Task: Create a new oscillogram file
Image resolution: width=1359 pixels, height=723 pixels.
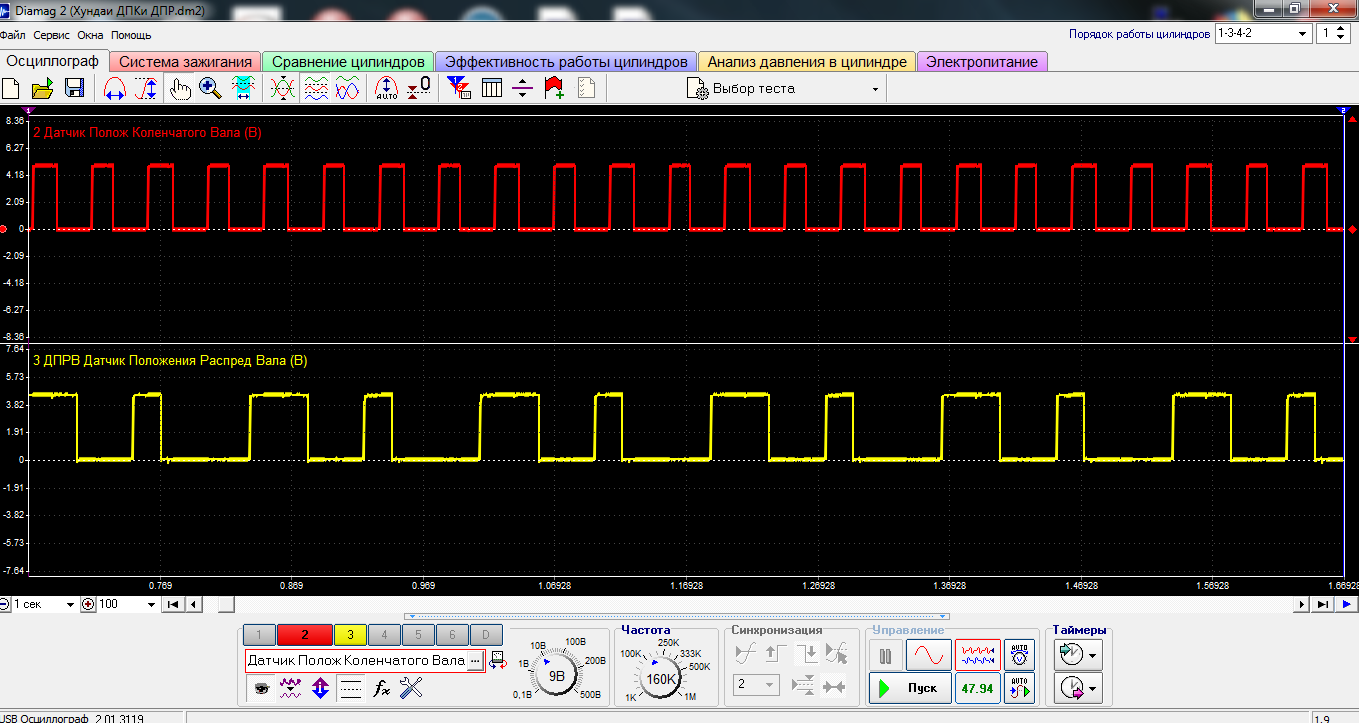Action: 11,88
